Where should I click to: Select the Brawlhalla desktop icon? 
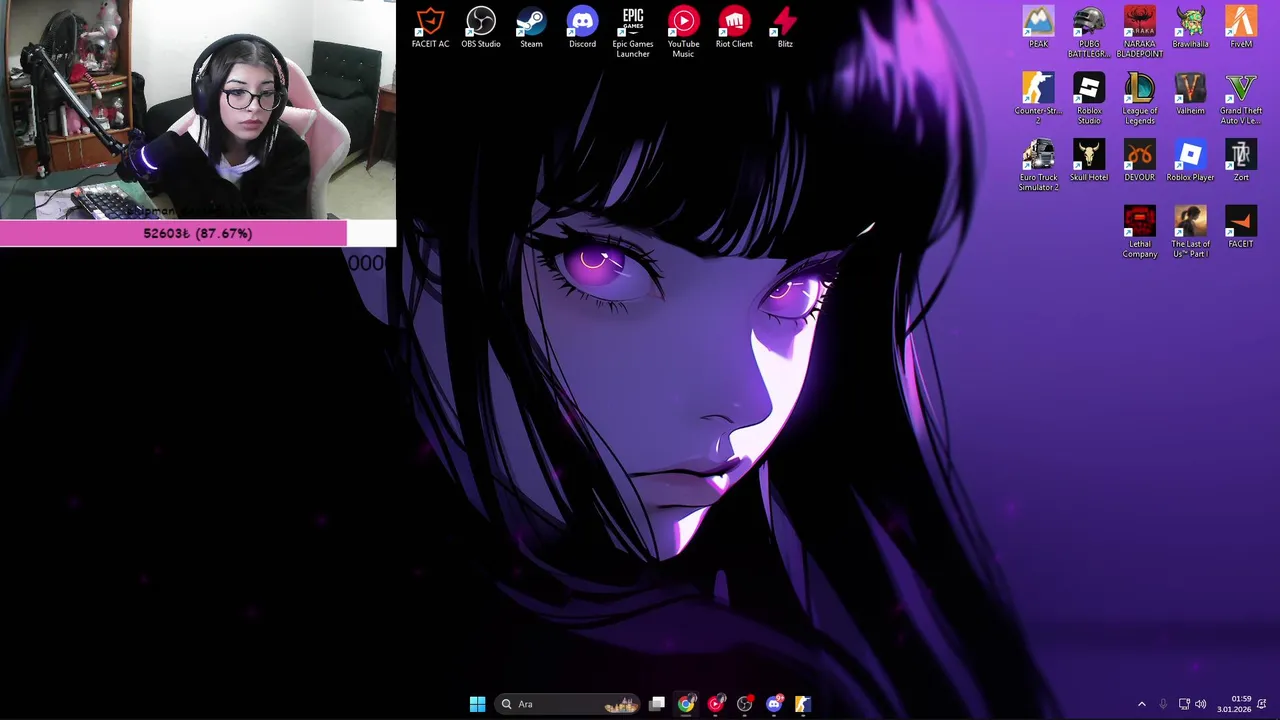click(1190, 28)
